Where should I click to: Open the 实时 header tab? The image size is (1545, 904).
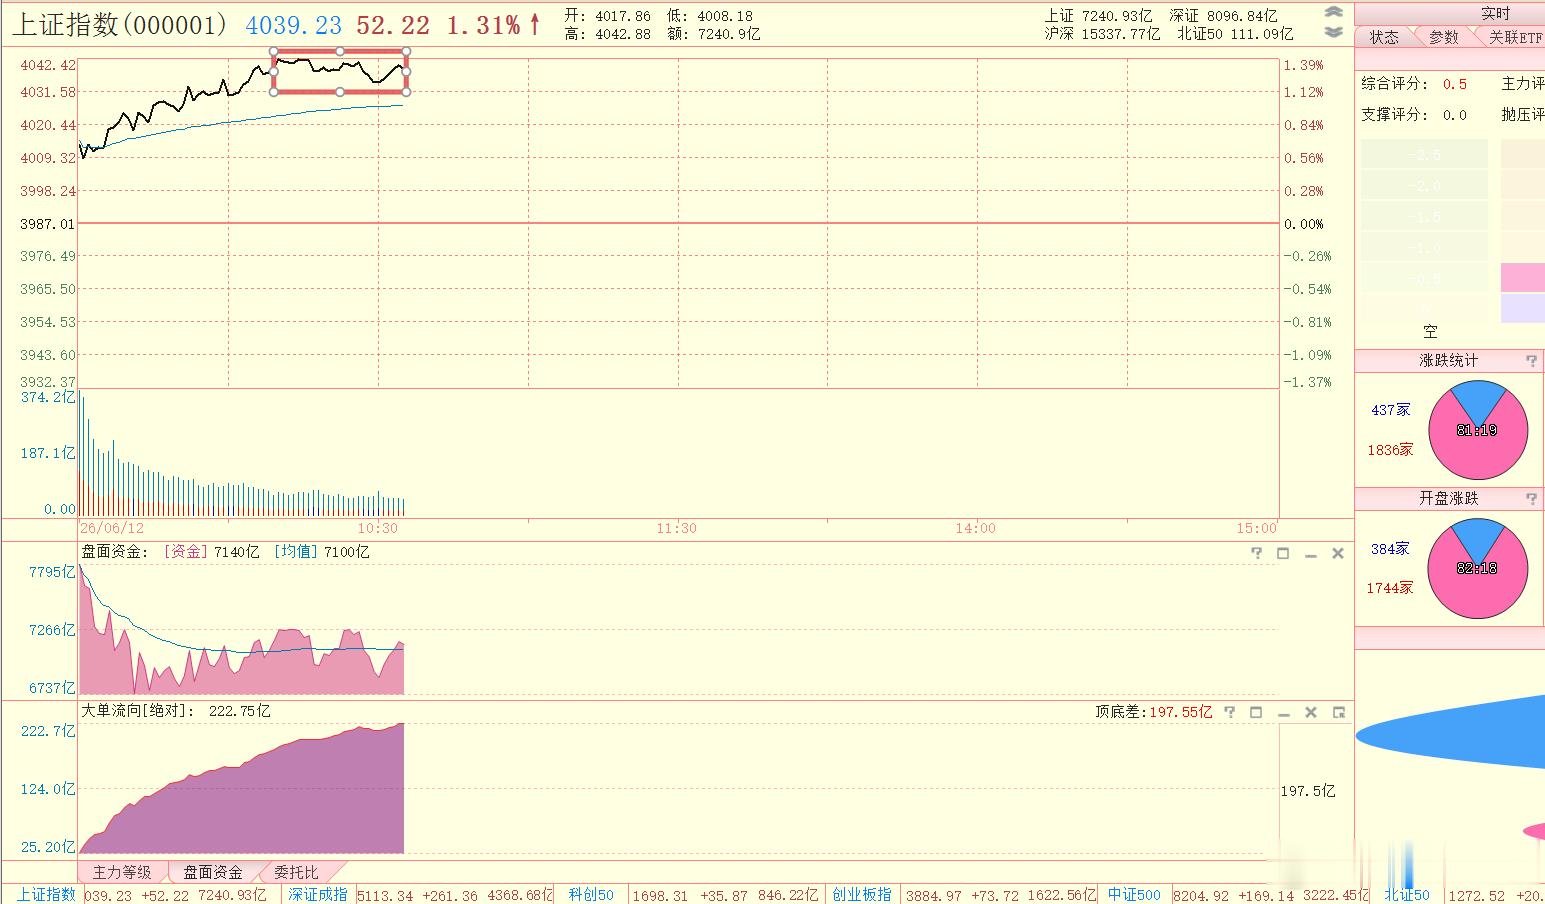[1496, 13]
